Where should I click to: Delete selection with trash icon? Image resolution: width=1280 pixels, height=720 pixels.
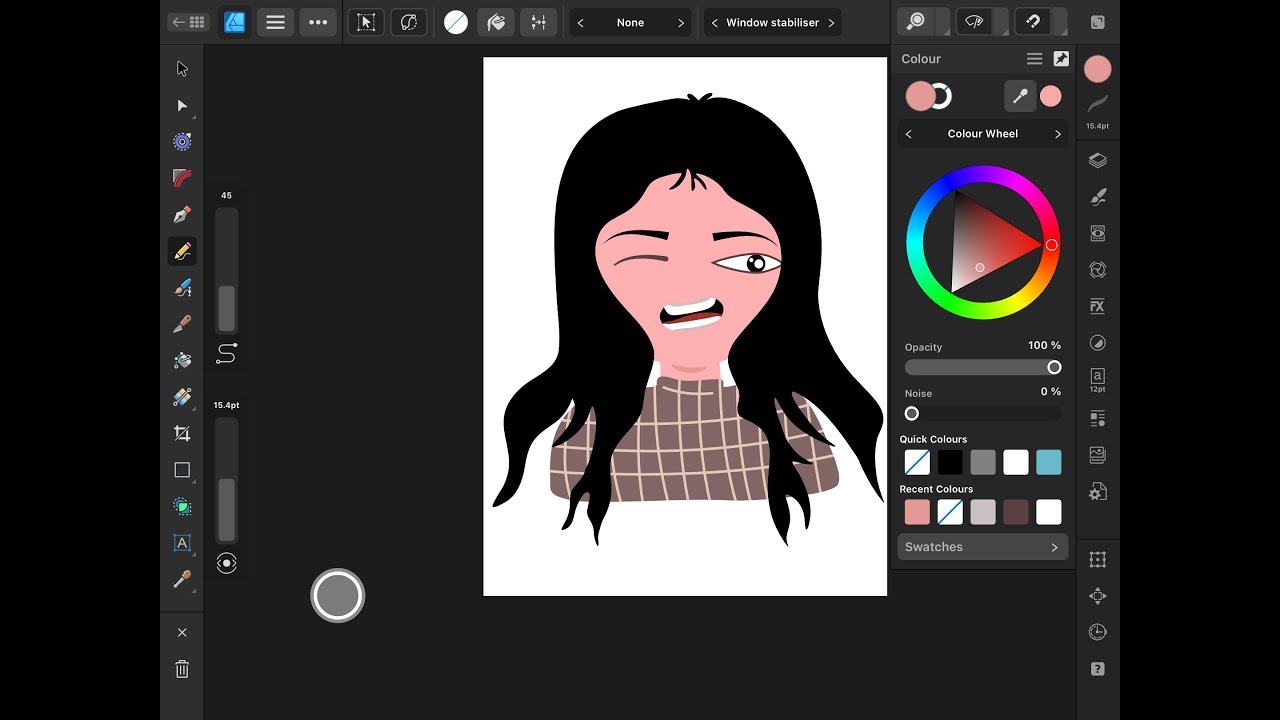tap(182, 669)
